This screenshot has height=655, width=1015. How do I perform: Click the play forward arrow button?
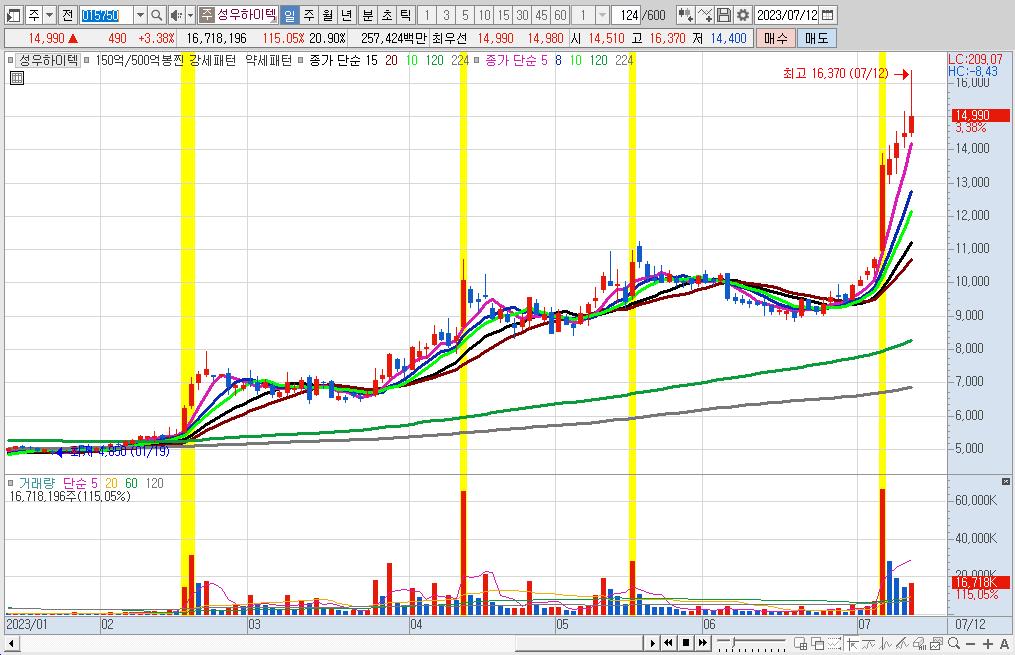652,643
